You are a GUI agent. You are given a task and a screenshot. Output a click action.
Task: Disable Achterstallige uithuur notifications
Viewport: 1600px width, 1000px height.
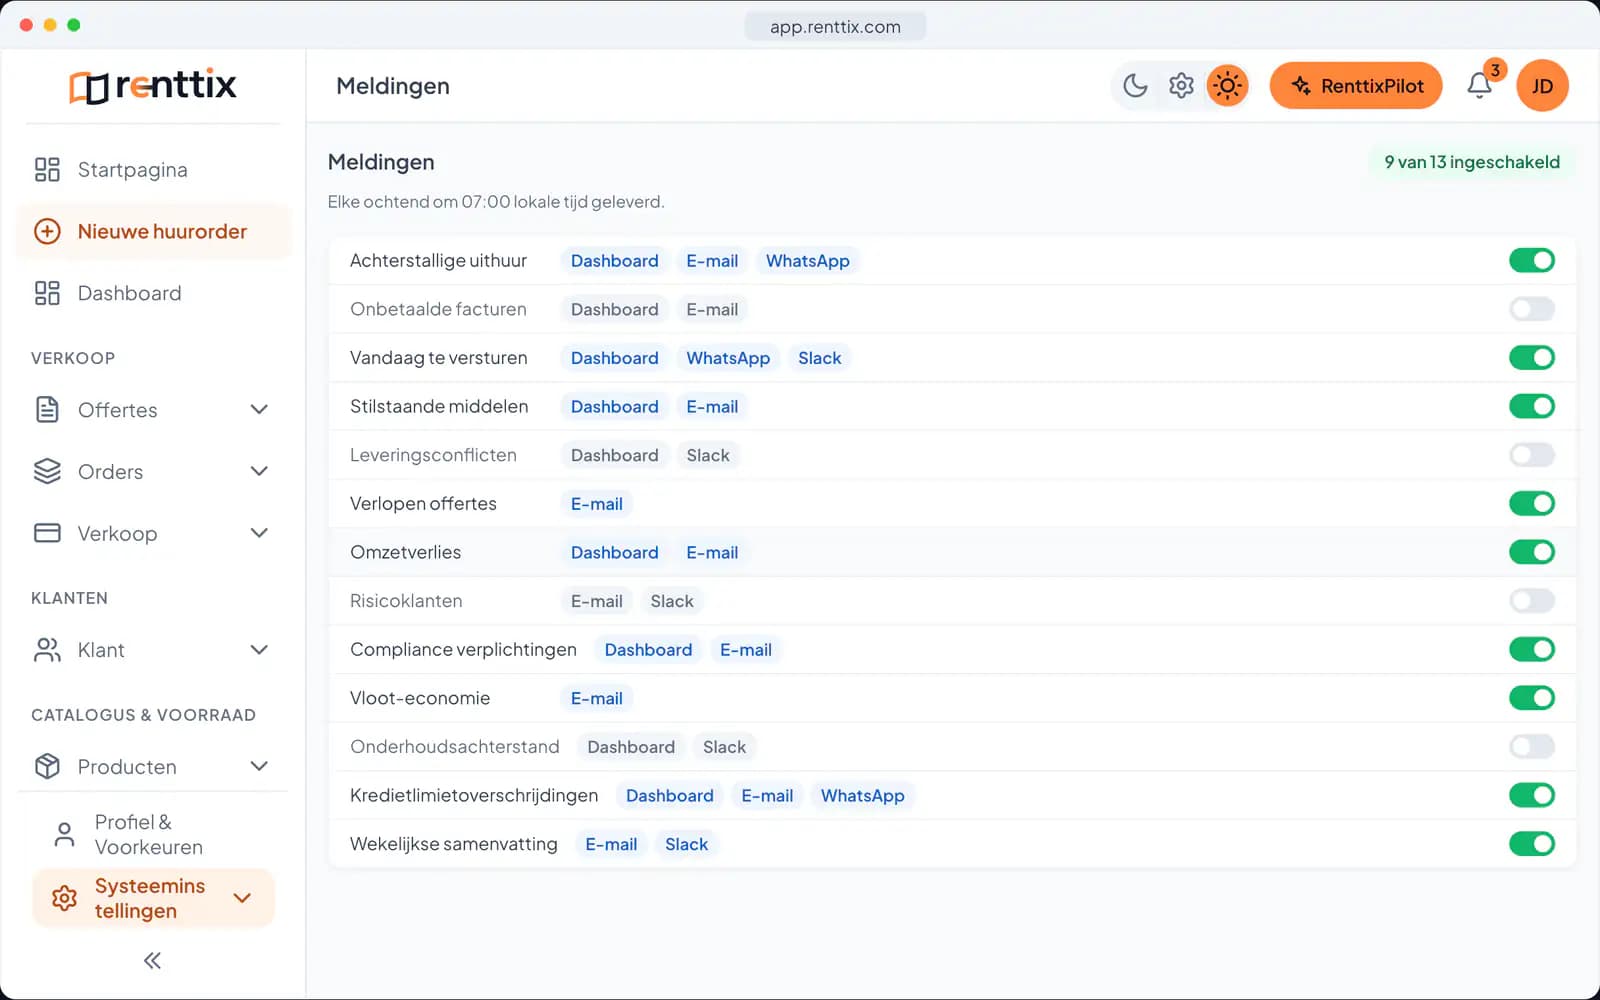(x=1532, y=261)
